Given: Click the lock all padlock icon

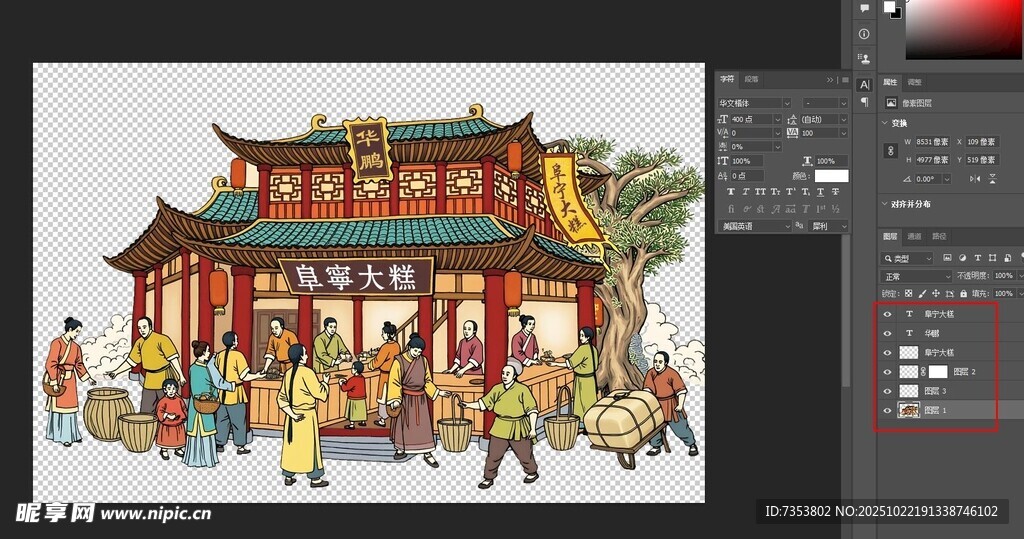Looking at the screenshot, I should [x=966, y=293].
